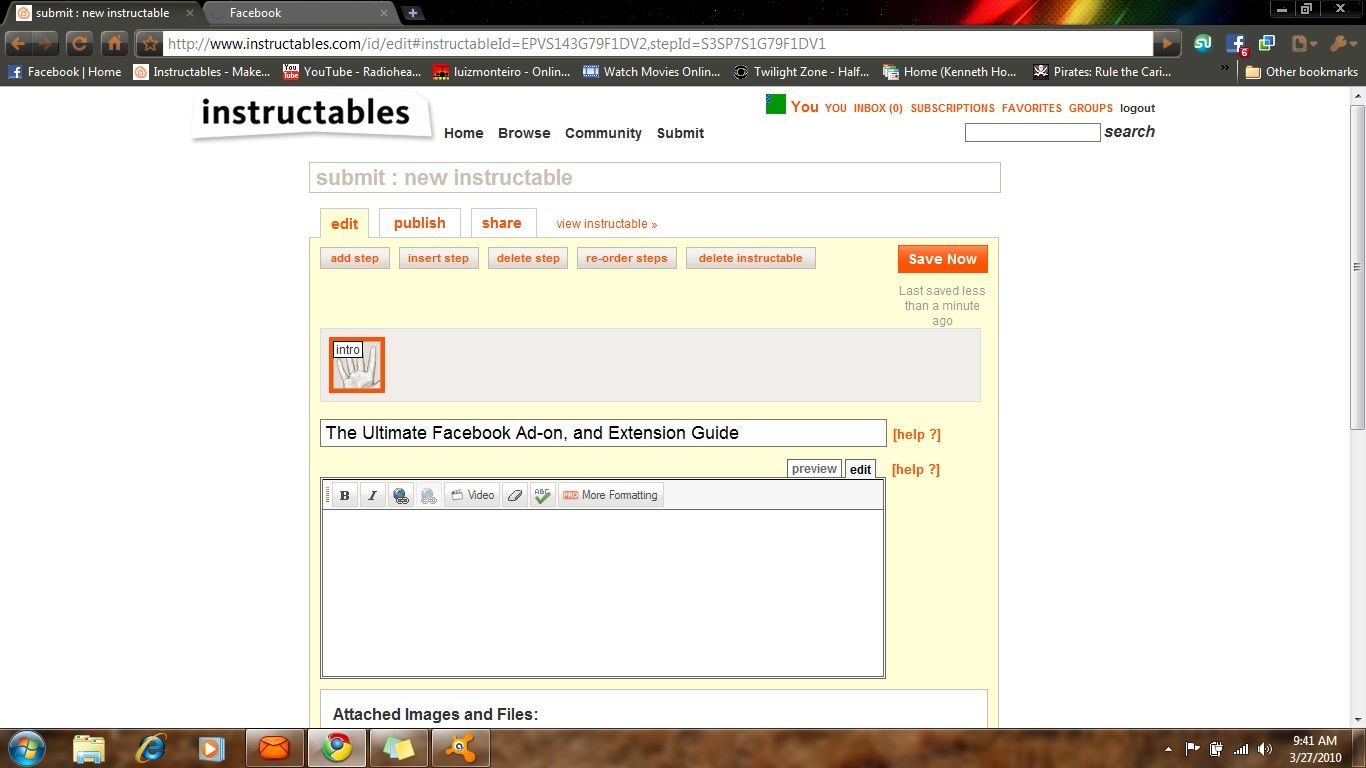Switch to the share tab

coord(502,222)
